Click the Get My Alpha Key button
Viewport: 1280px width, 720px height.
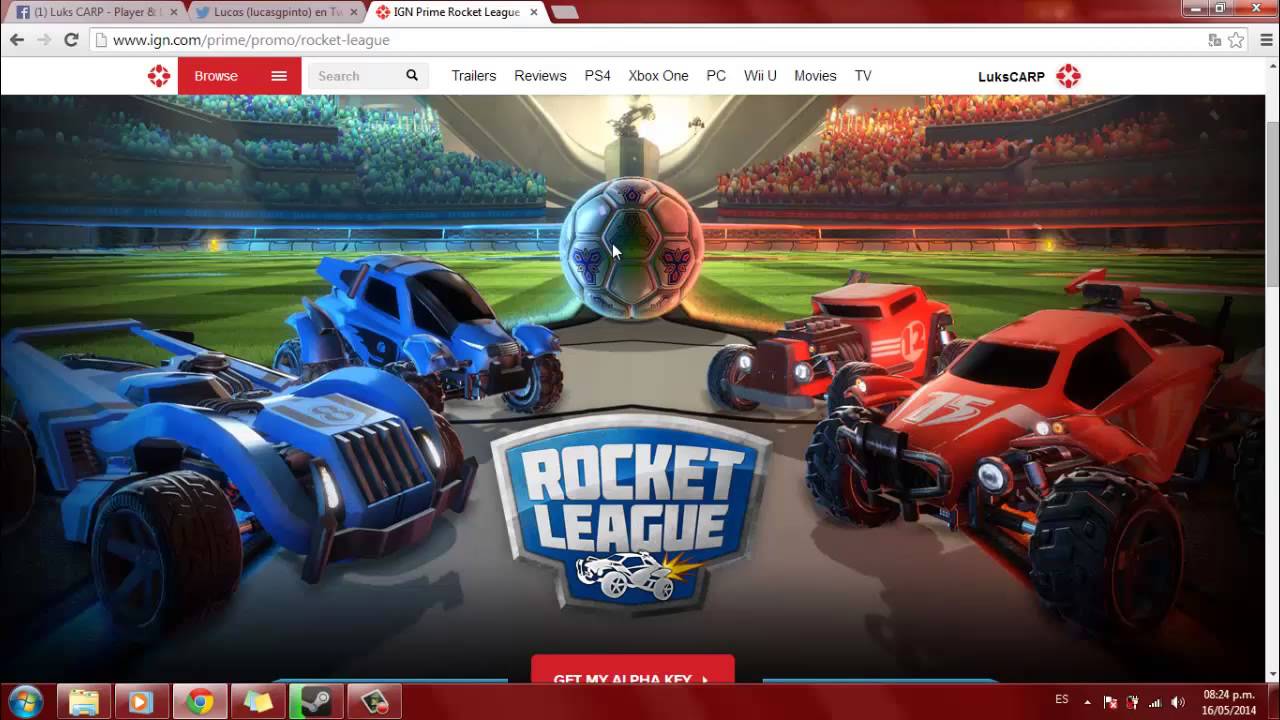click(632, 670)
